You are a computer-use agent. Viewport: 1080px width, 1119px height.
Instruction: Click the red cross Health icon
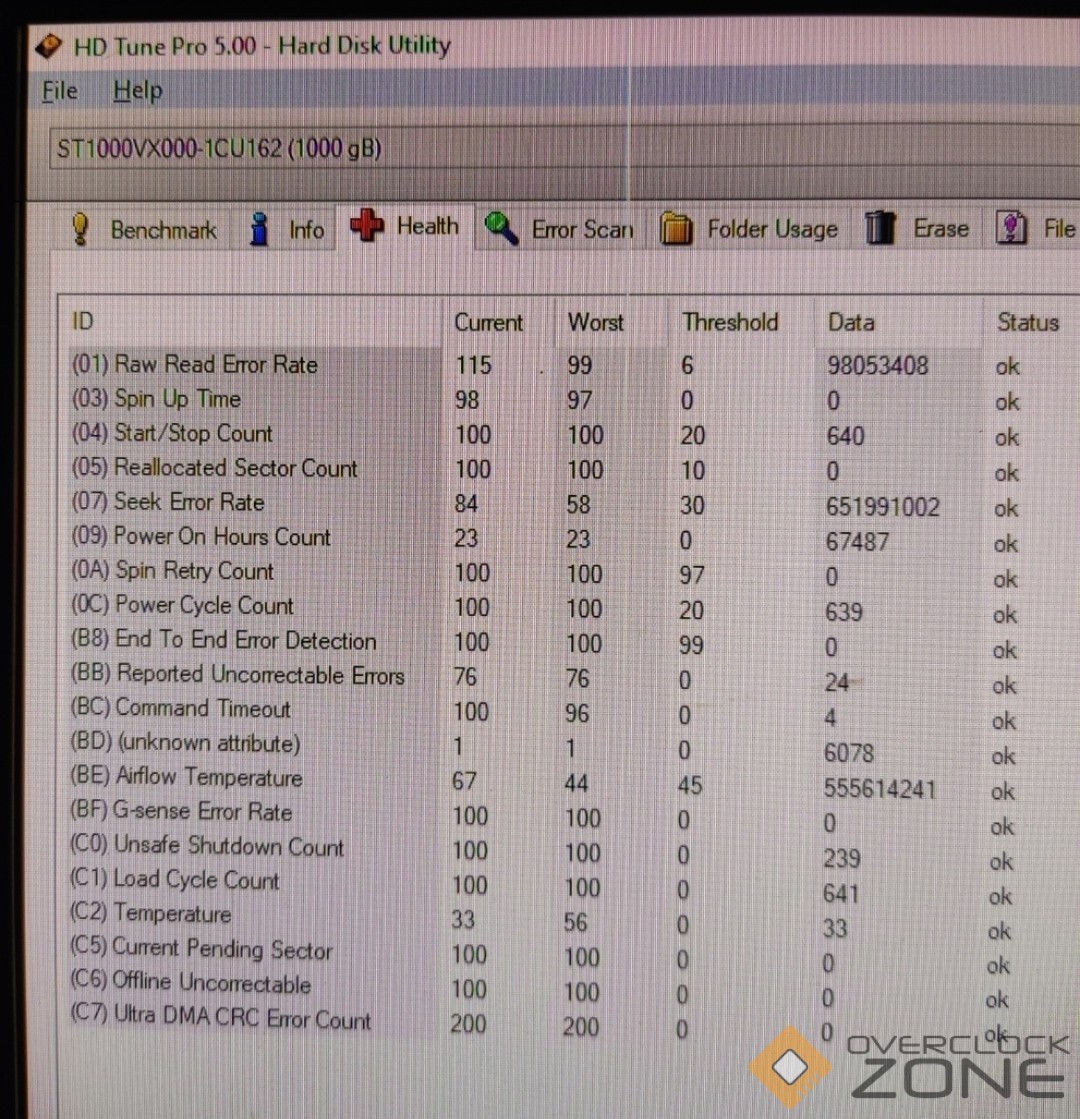[367, 226]
